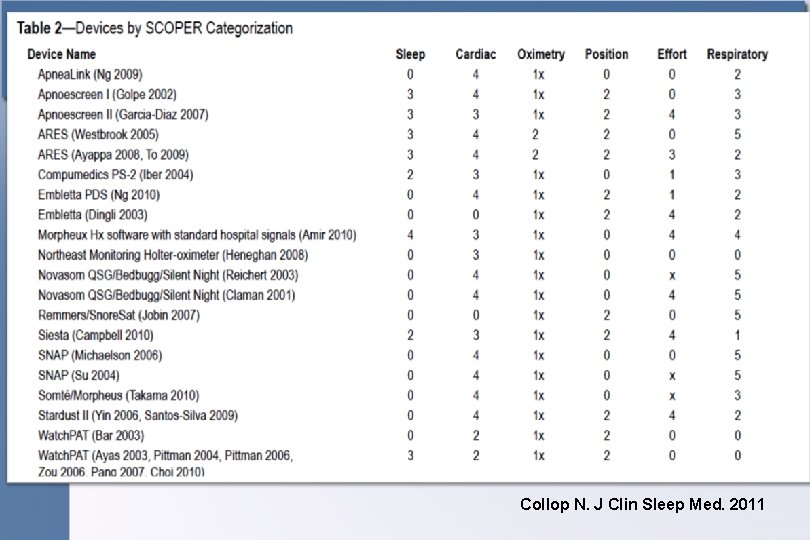Click Effort value 4 in Apnoescreen II row

click(672, 115)
